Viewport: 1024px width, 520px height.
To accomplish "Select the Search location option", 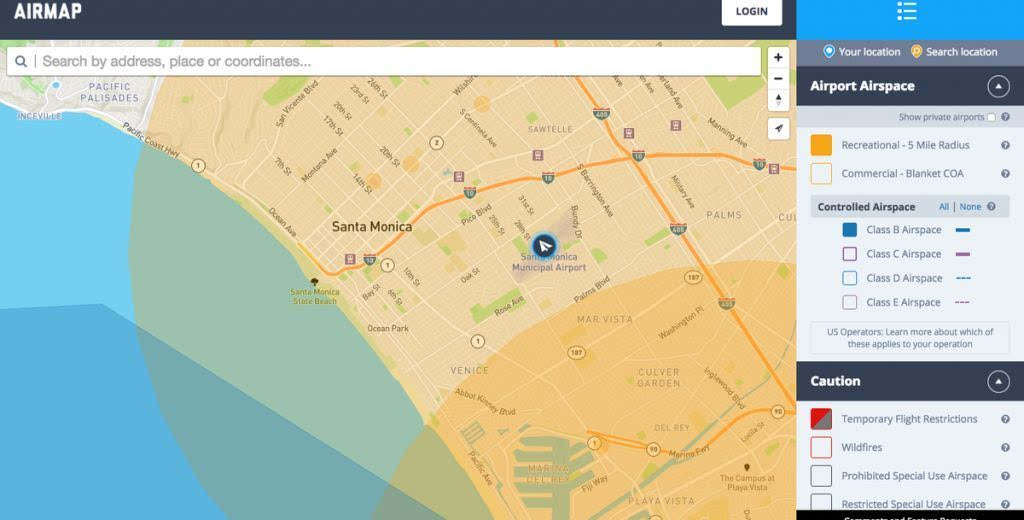I will pos(953,52).
